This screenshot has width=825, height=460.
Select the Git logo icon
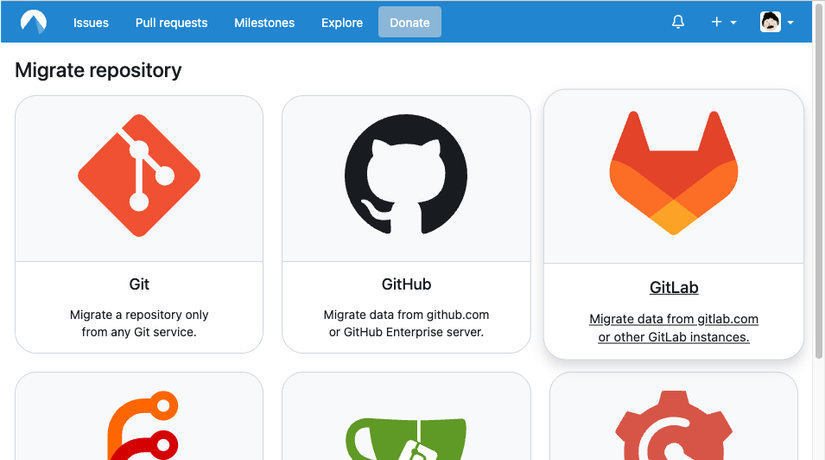[139, 175]
